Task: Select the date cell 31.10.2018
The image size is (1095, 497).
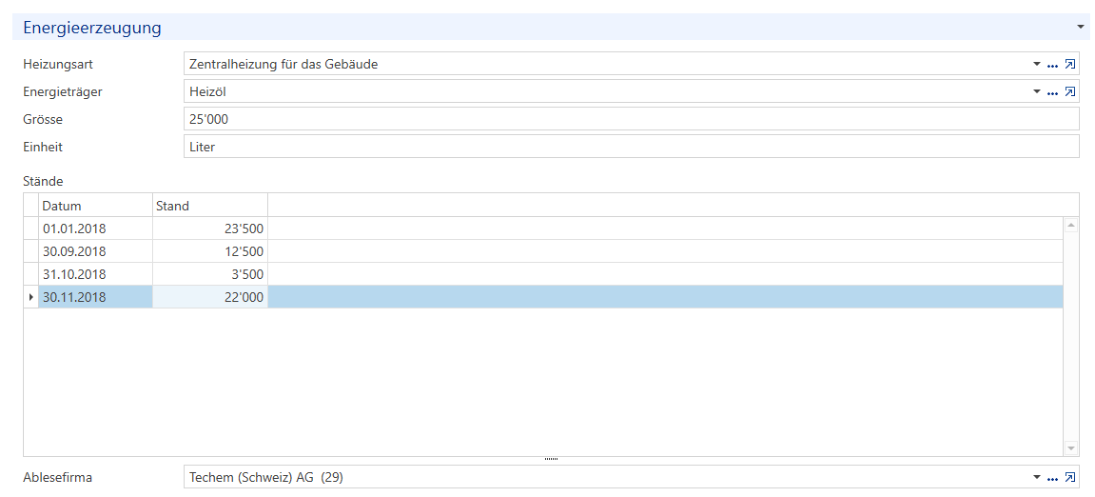Action: pos(96,274)
